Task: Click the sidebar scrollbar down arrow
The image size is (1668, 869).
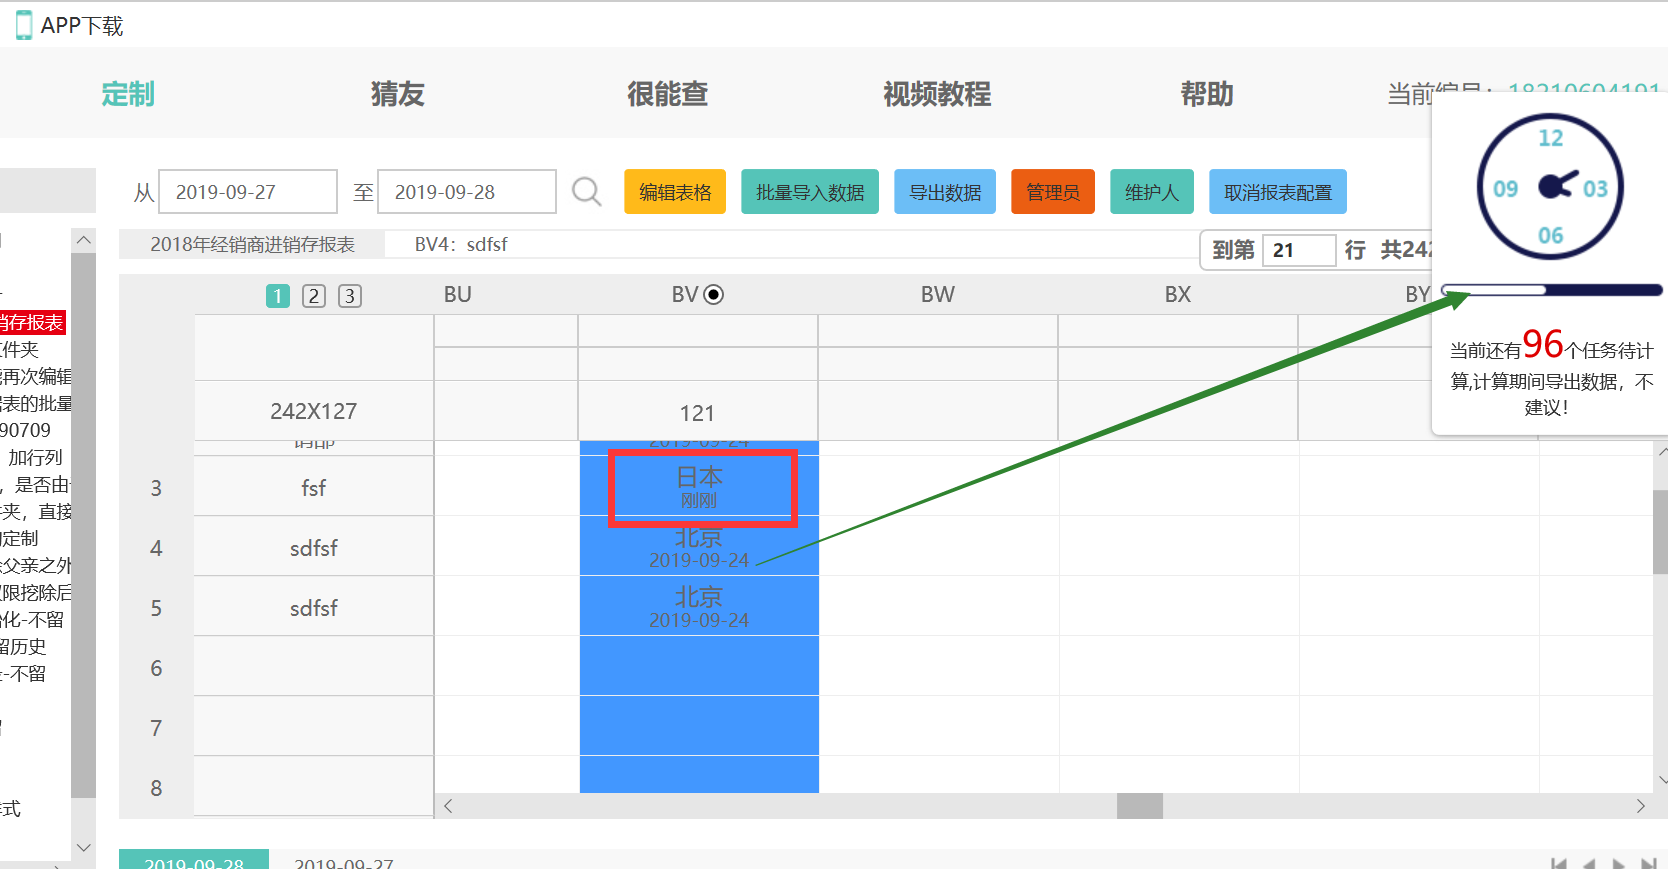Action: click(x=84, y=847)
